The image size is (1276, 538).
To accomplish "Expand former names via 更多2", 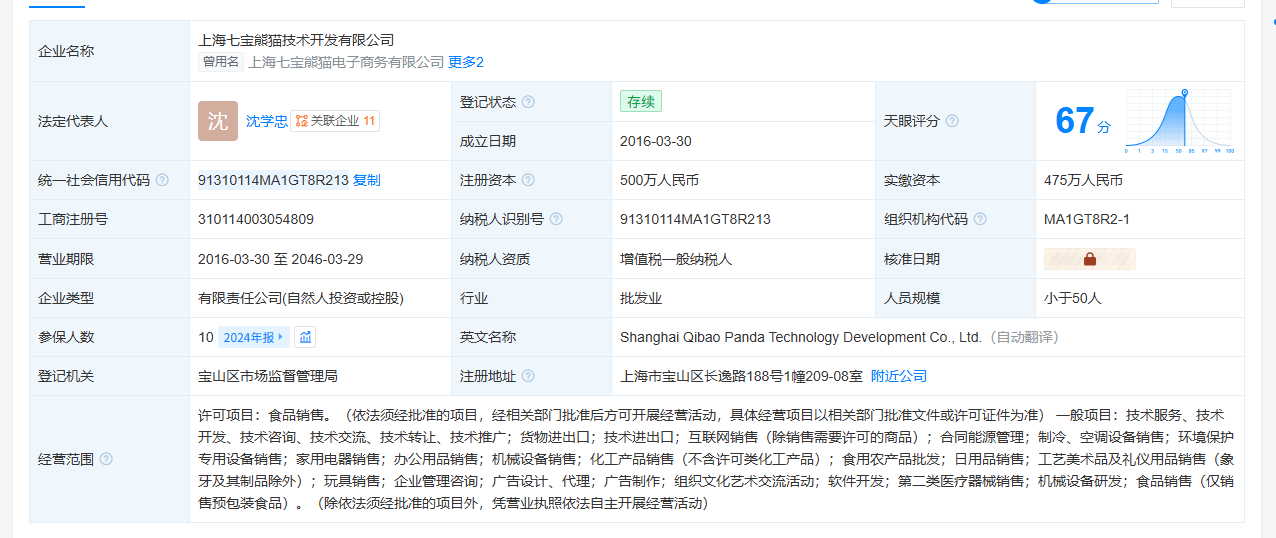I will pos(466,62).
